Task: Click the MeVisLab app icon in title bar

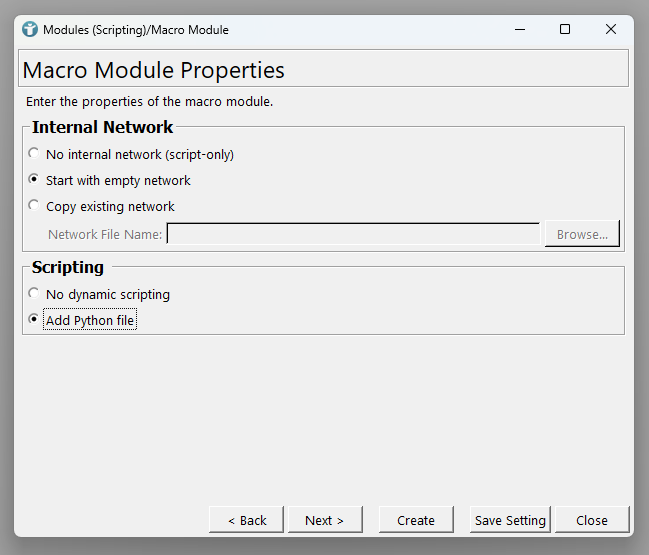Action: [x=30, y=30]
